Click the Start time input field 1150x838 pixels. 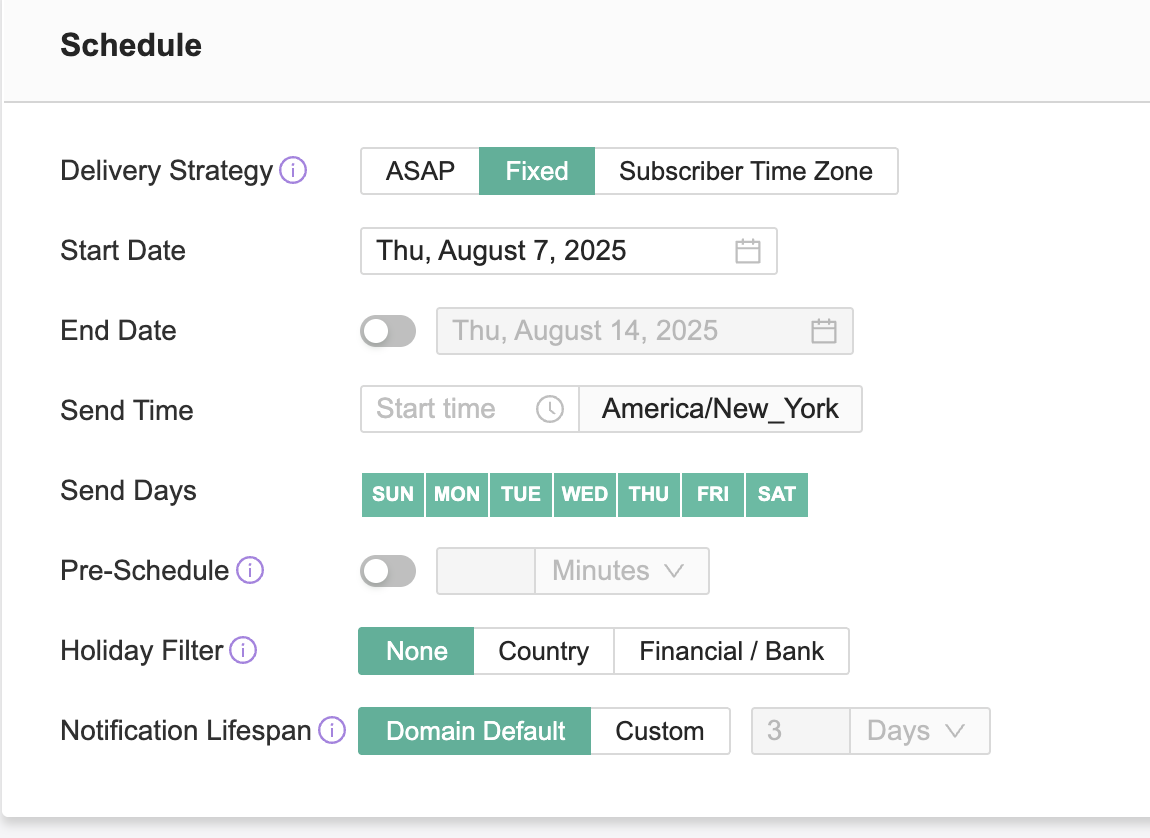450,409
